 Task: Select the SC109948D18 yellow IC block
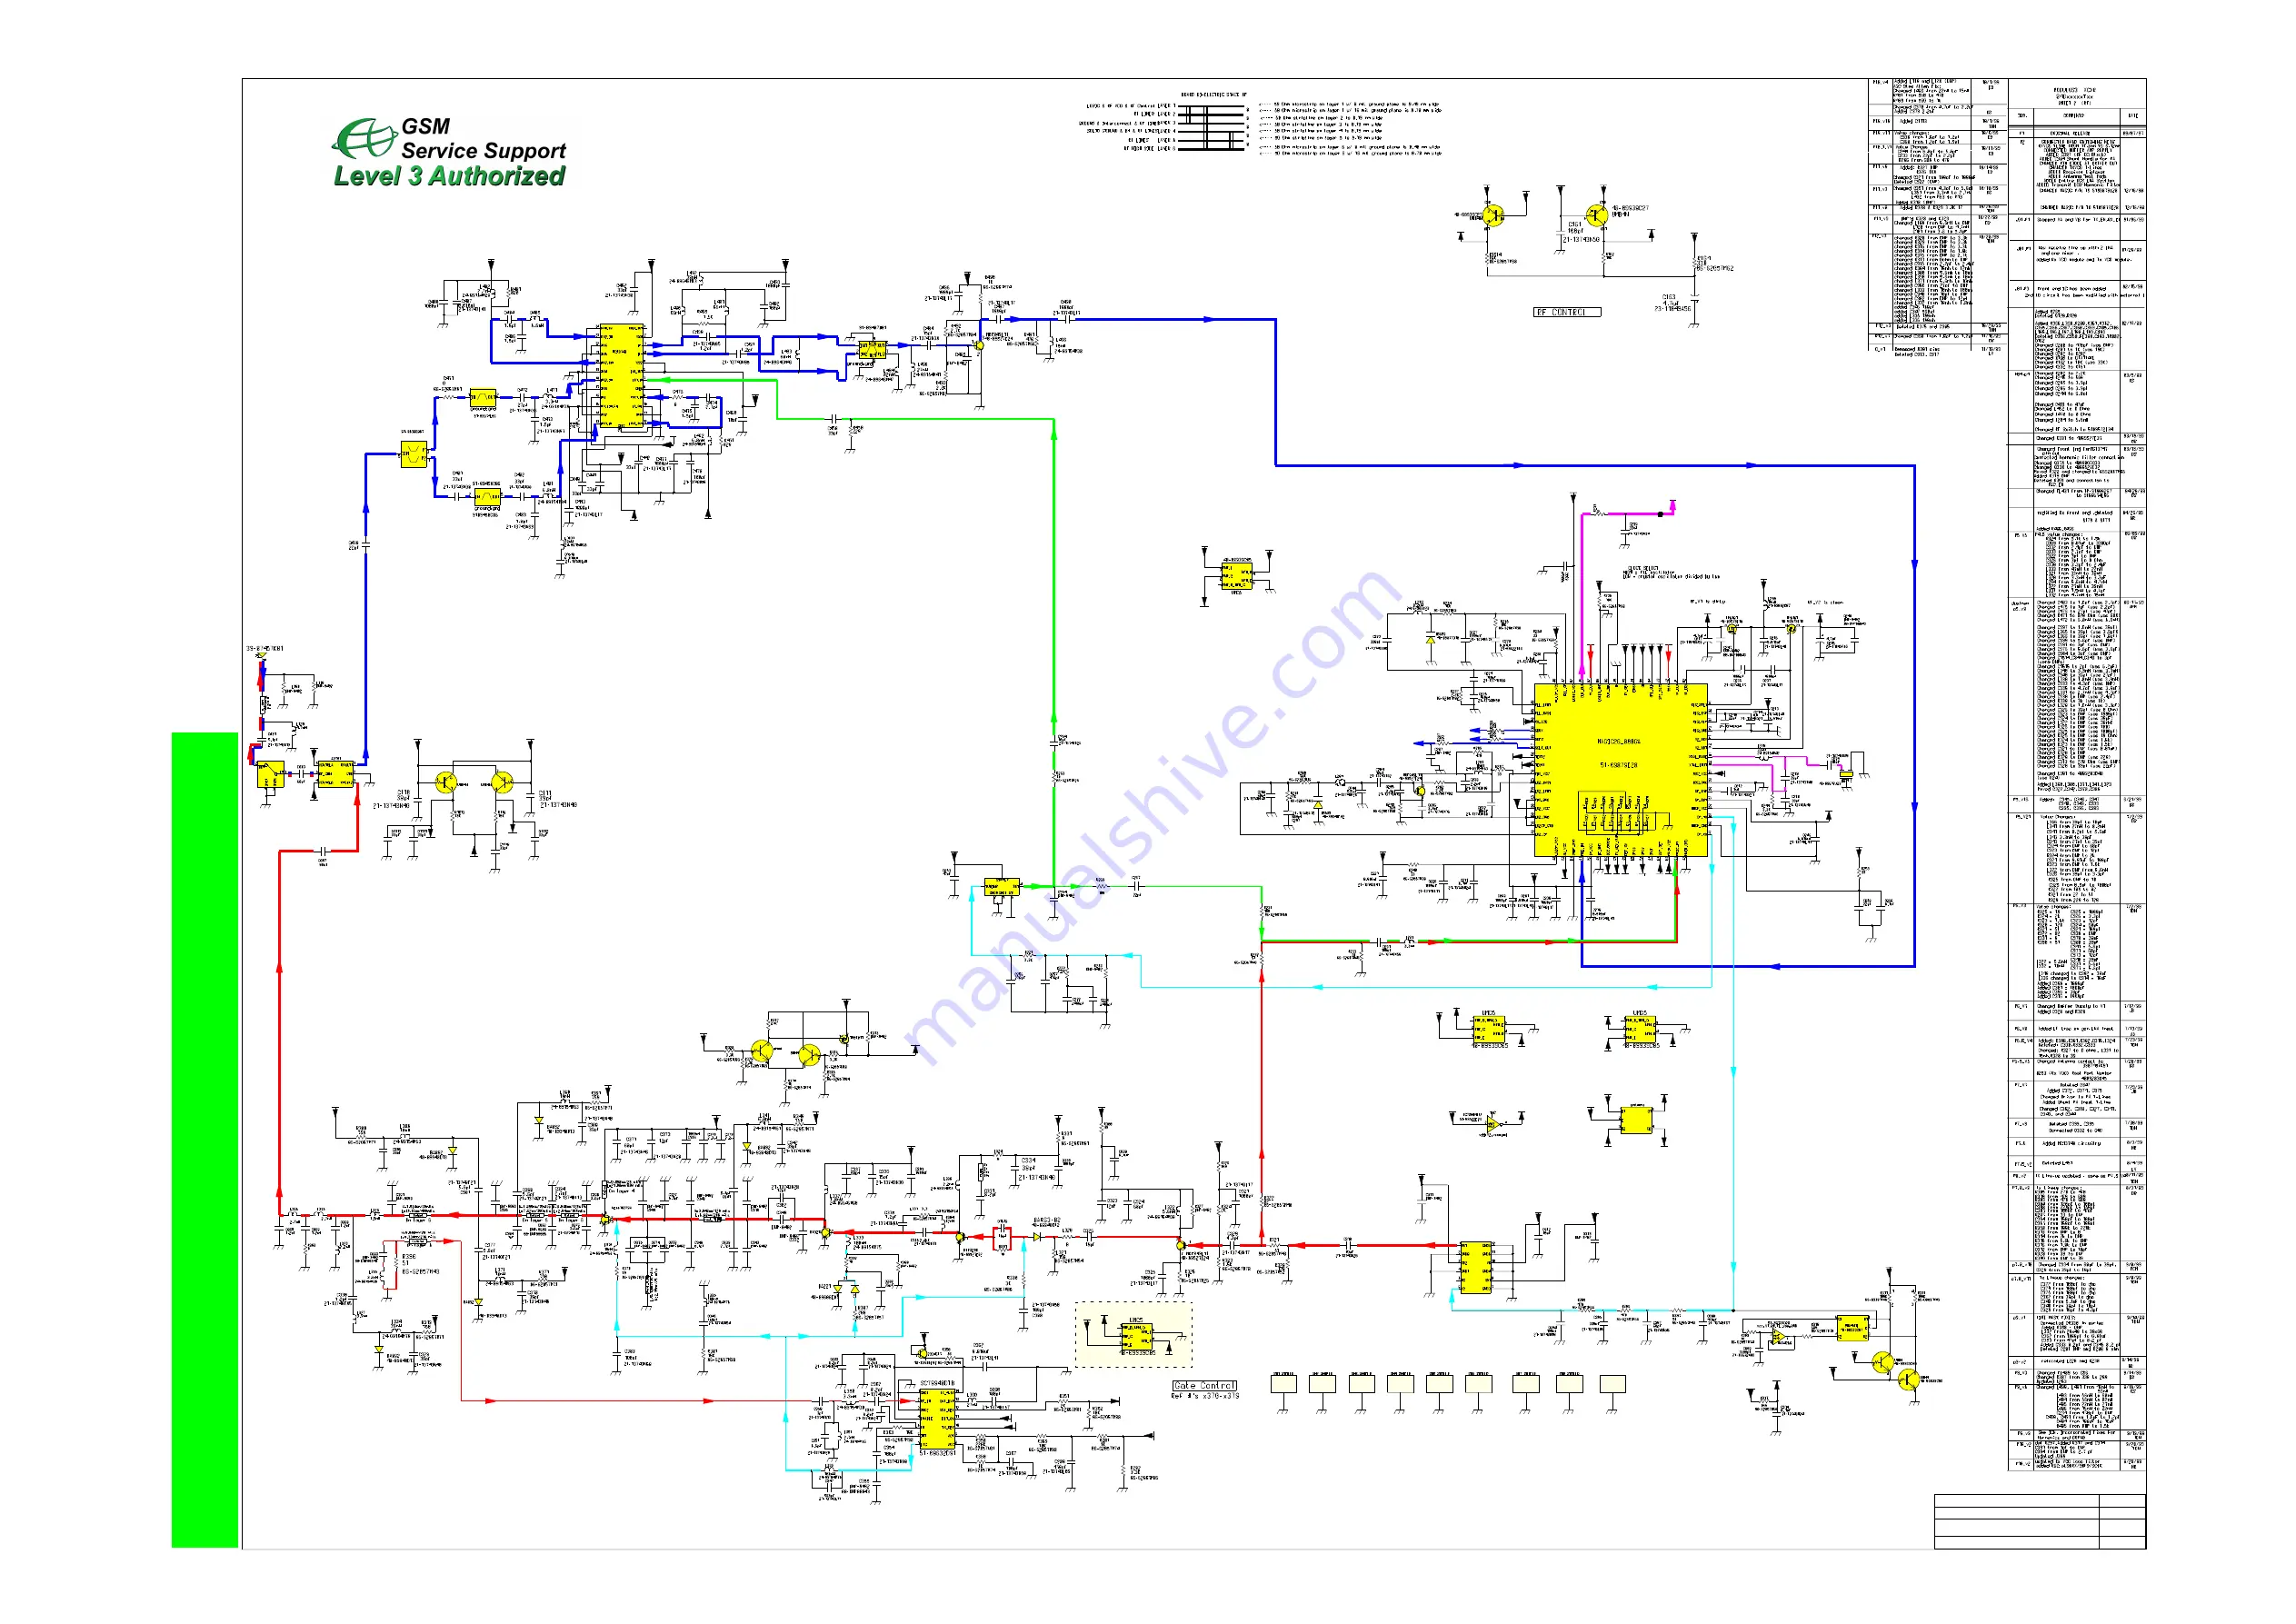938,1419
